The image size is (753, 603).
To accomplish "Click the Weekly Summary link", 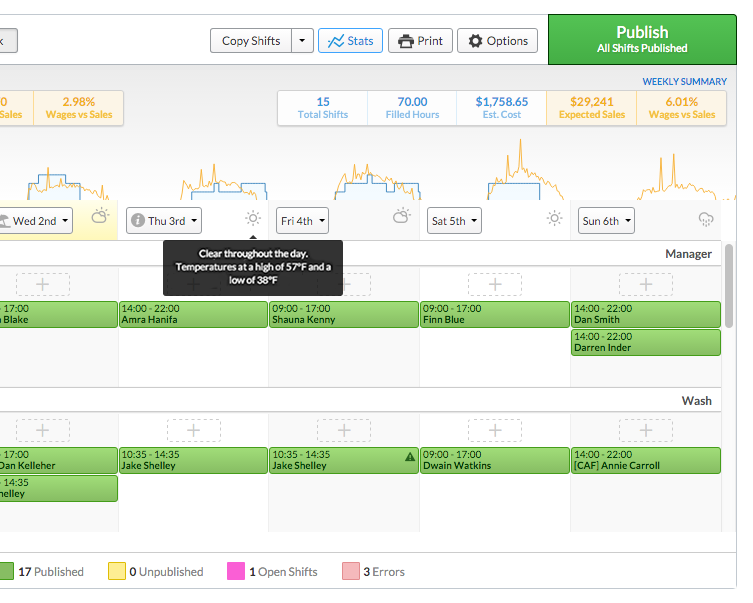I will pos(684,81).
